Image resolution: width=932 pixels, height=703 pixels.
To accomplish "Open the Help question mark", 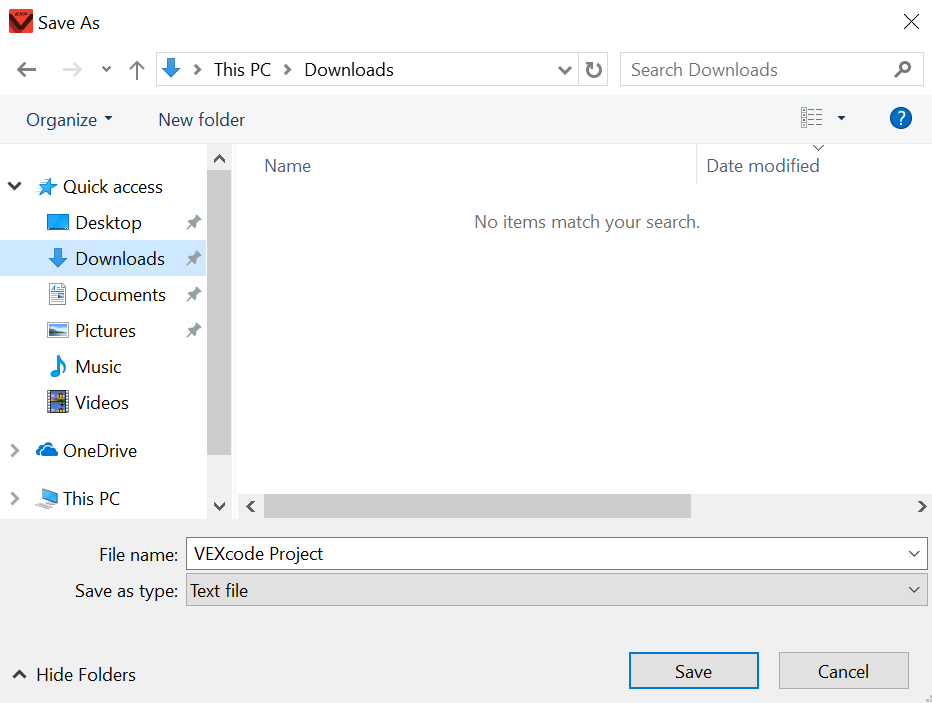I will click(900, 118).
